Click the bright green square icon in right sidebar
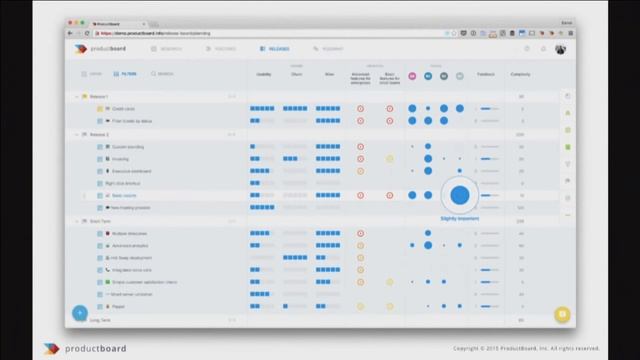 568,147
